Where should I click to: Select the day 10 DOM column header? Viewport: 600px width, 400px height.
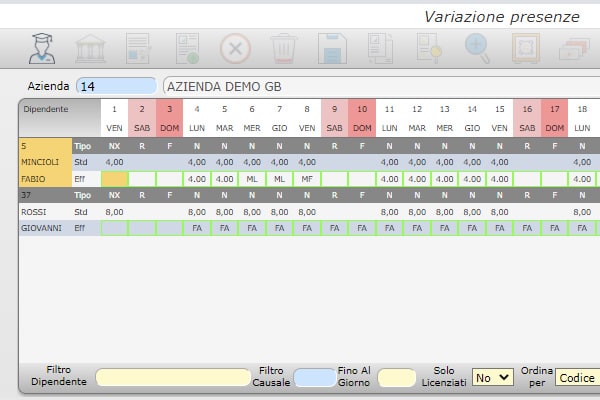coord(362,118)
